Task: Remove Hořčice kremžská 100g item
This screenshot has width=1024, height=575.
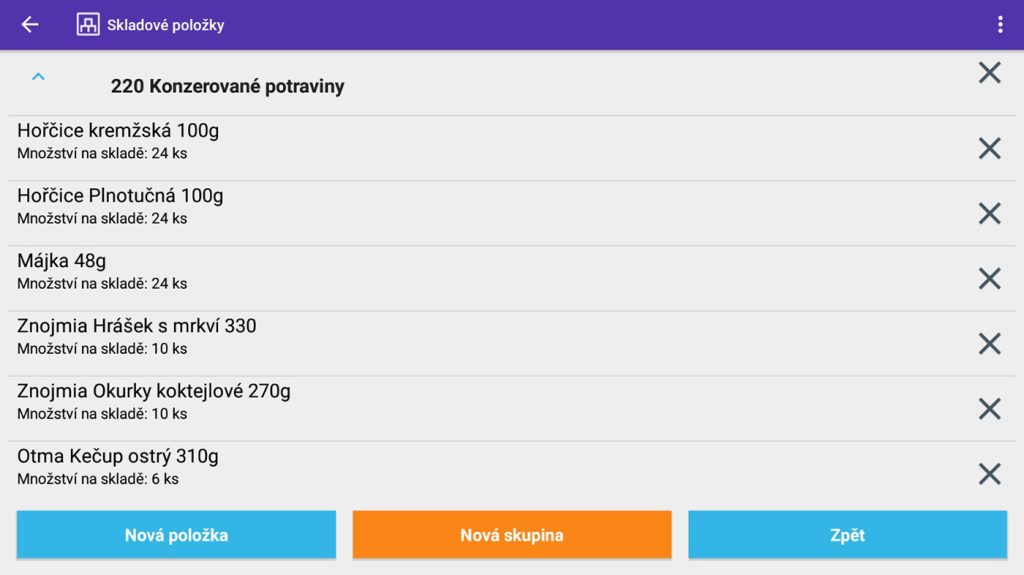Action: pyautogui.click(x=989, y=148)
